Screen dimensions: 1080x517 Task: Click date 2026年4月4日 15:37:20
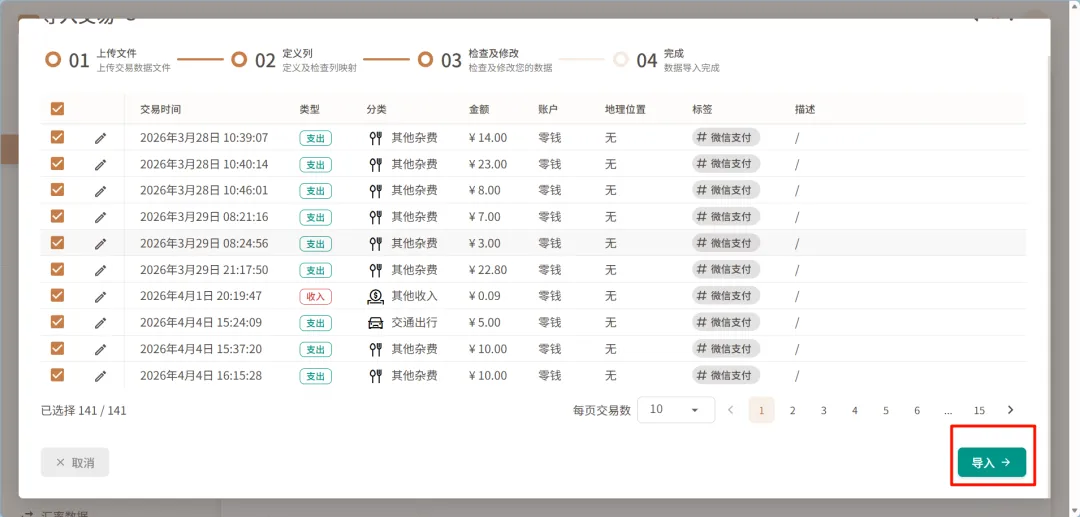click(200, 349)
